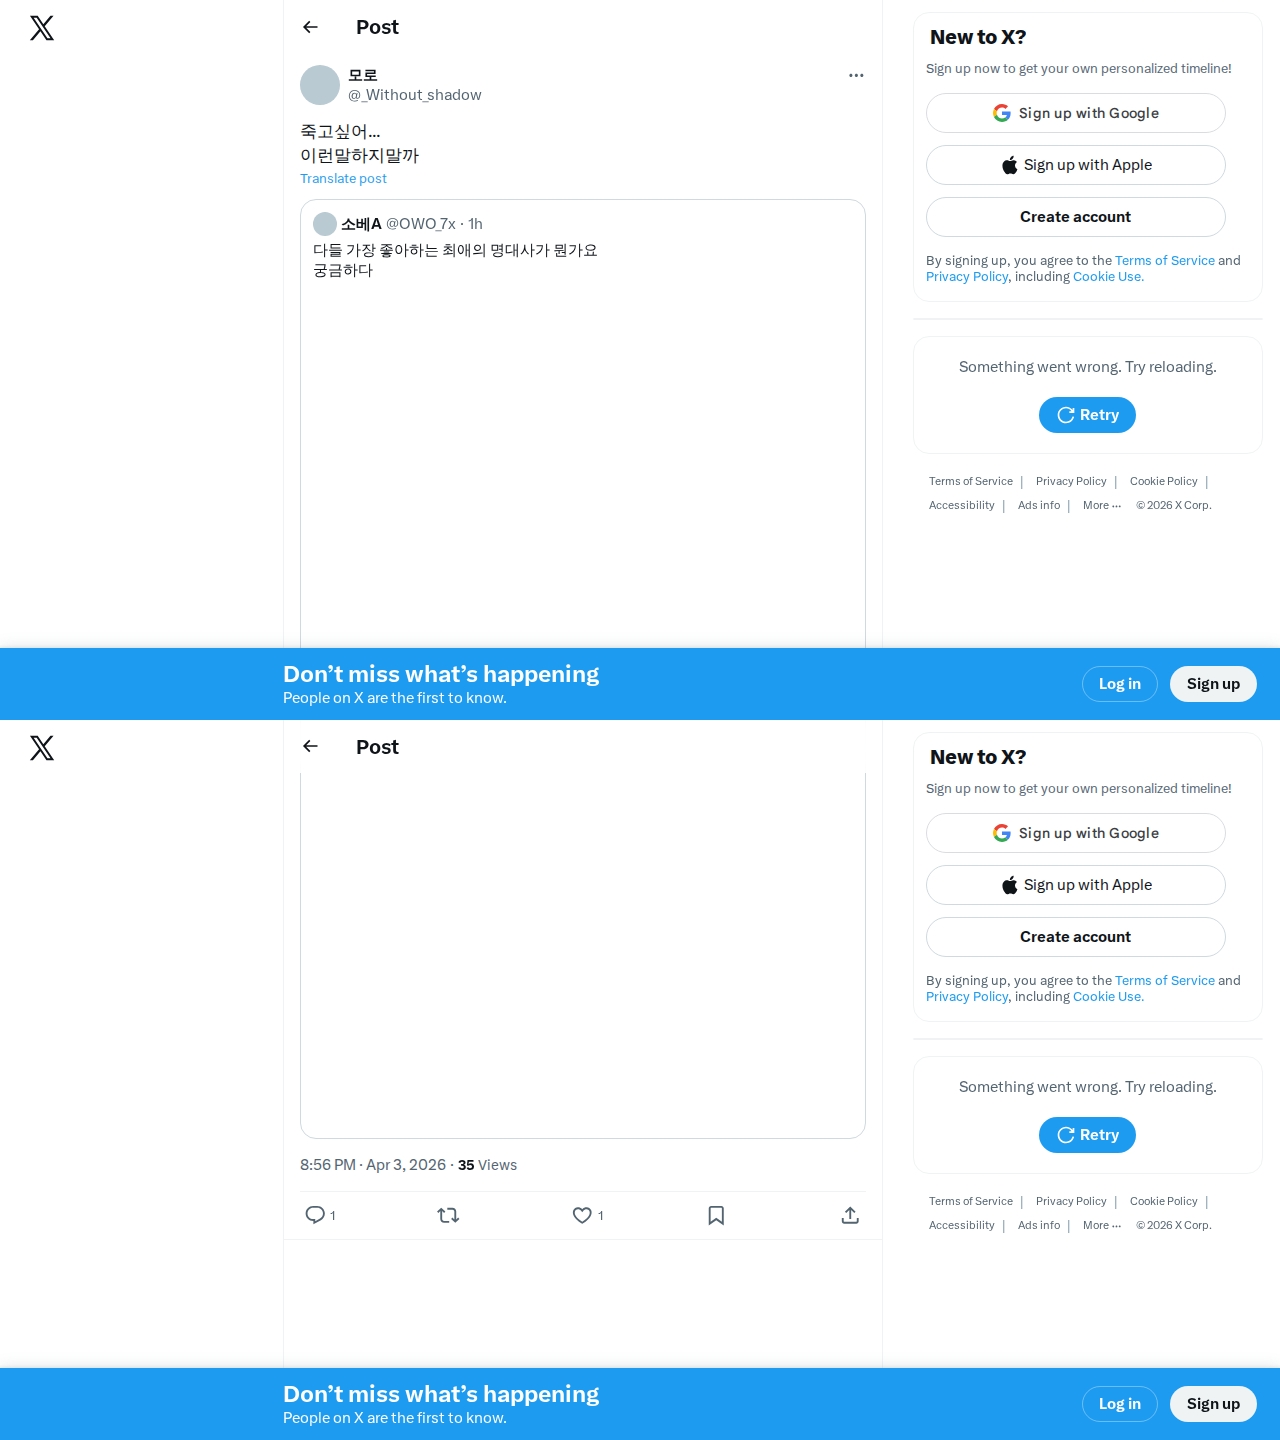
Task: Open the quoted post text starting 다들 가장
Action: (455, 260)
